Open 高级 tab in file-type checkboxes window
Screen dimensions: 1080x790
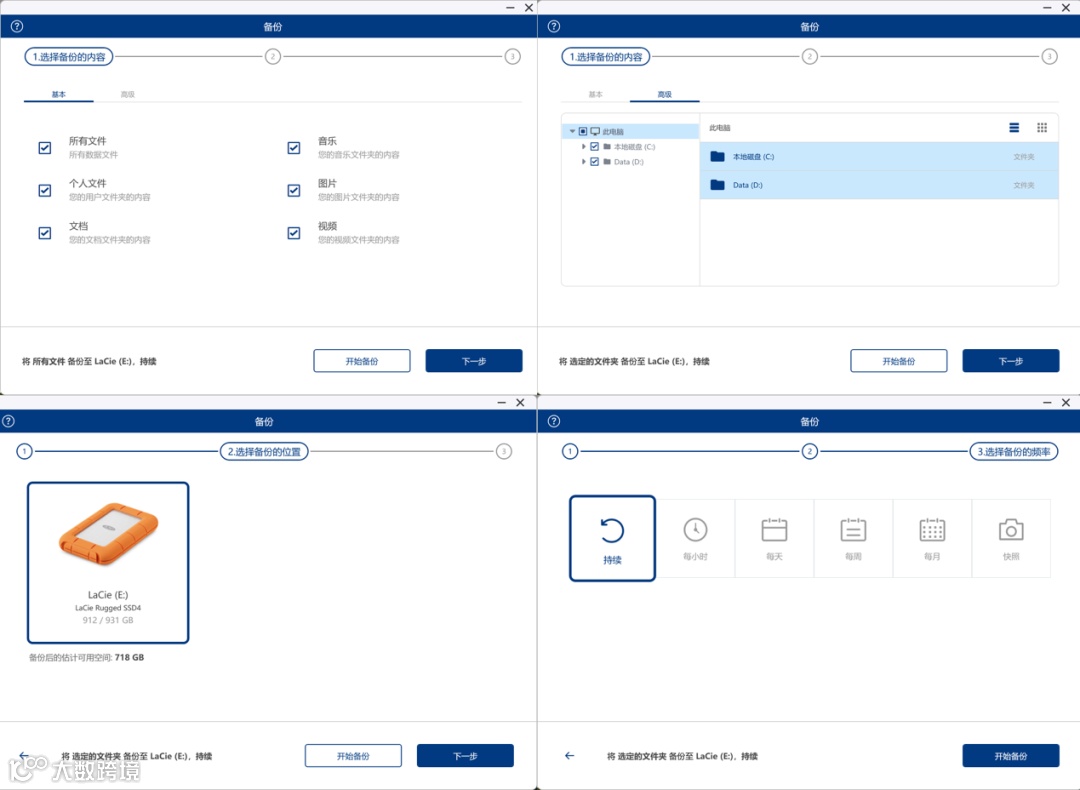pyautogui.click(x=127, y=94)
